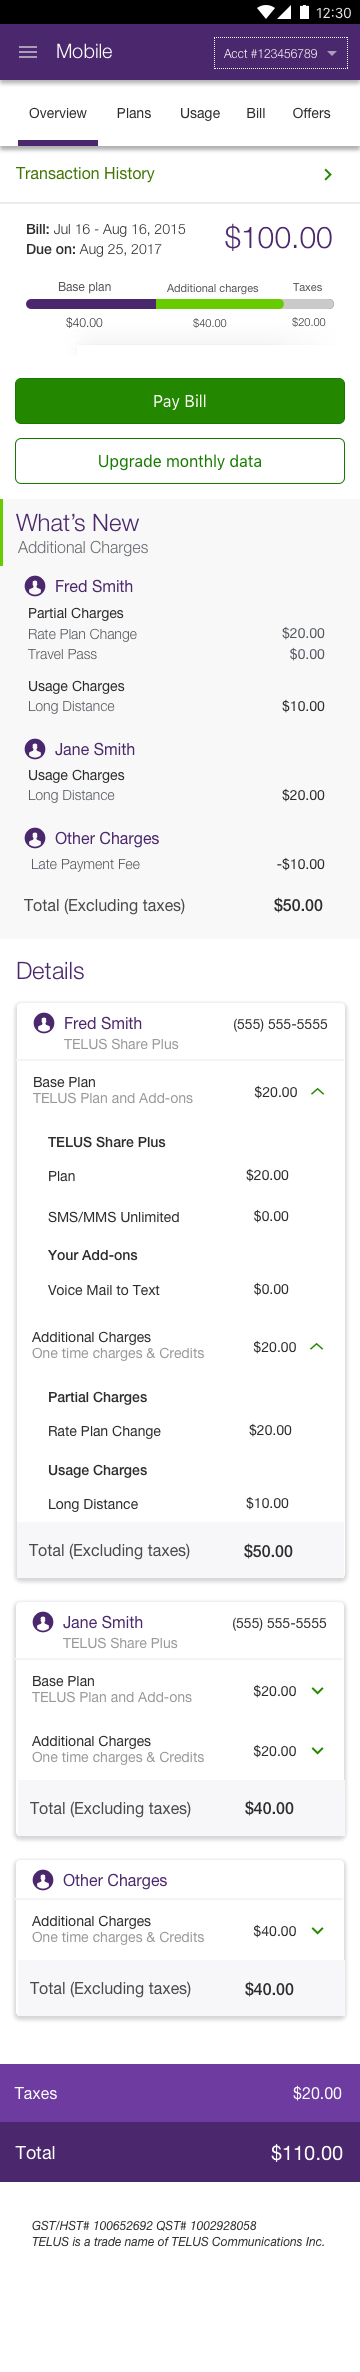Click the Other Charges avatar icon in What's New
Viewport: 360px width, 2372px height.
[x=35, y=838]
